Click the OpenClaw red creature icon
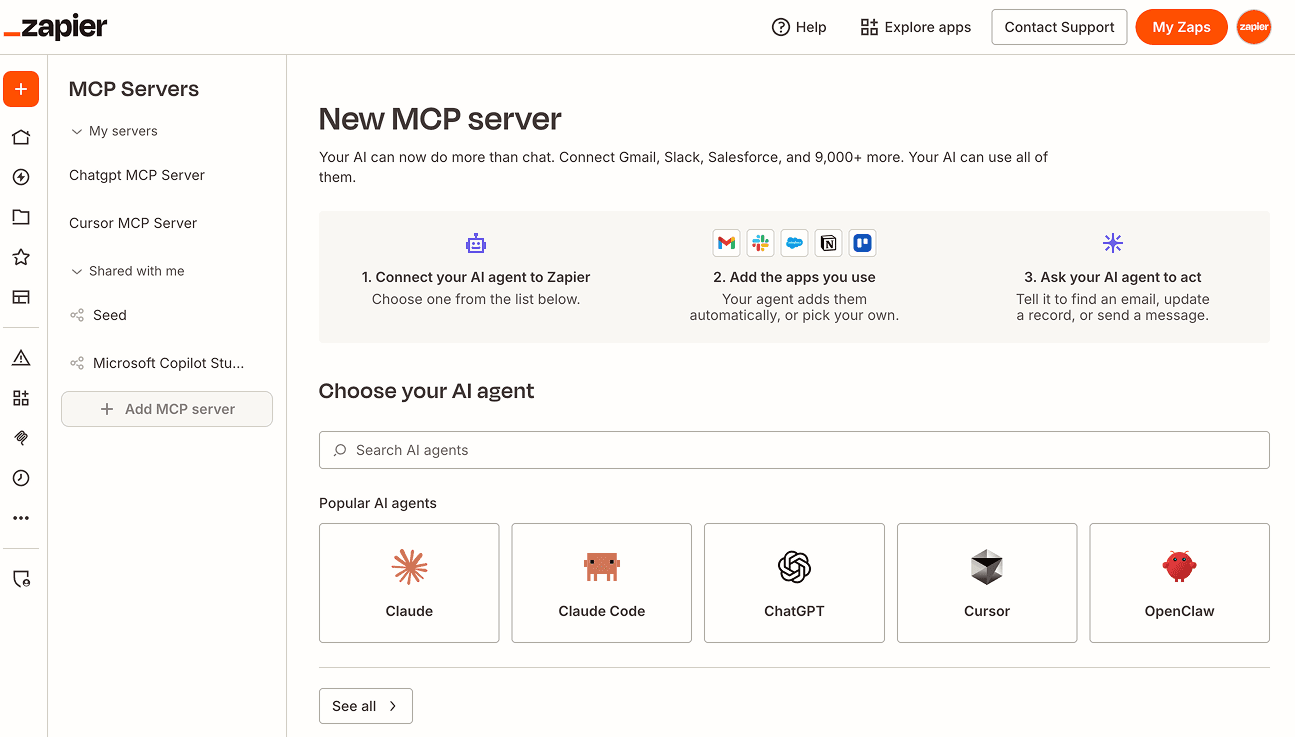Image resolution: width=1295 pixels, height=737 pixels. pyautogui.click(x=1179, y=567)
